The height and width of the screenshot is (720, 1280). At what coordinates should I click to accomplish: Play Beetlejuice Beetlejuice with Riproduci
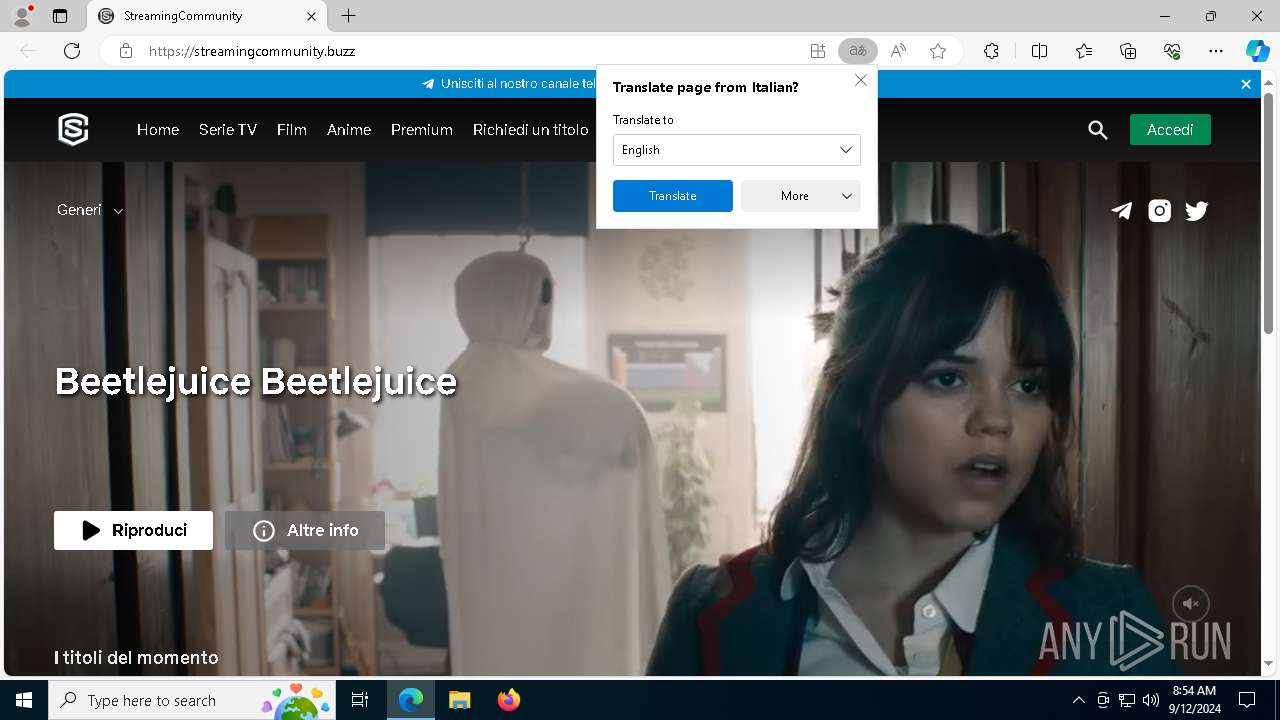pos(133,530)
